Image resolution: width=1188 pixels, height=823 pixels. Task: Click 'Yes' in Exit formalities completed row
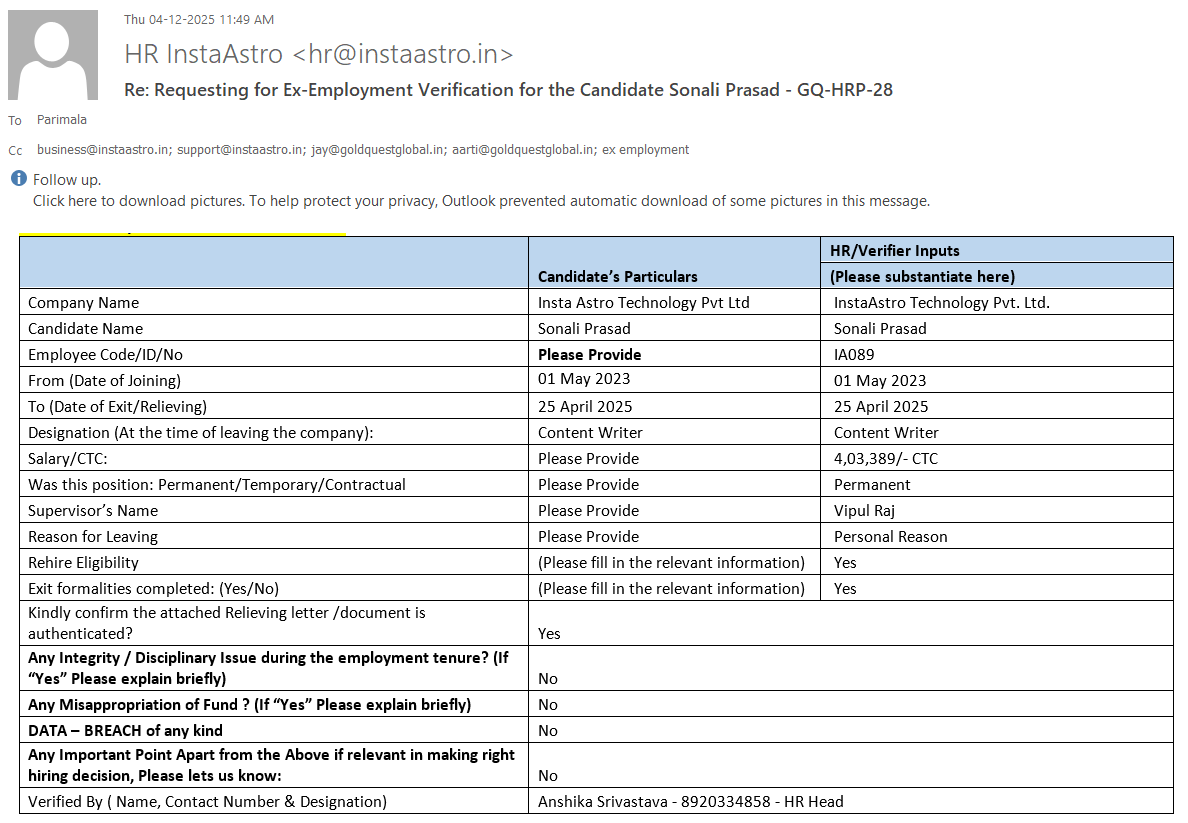tap(845, 588)
